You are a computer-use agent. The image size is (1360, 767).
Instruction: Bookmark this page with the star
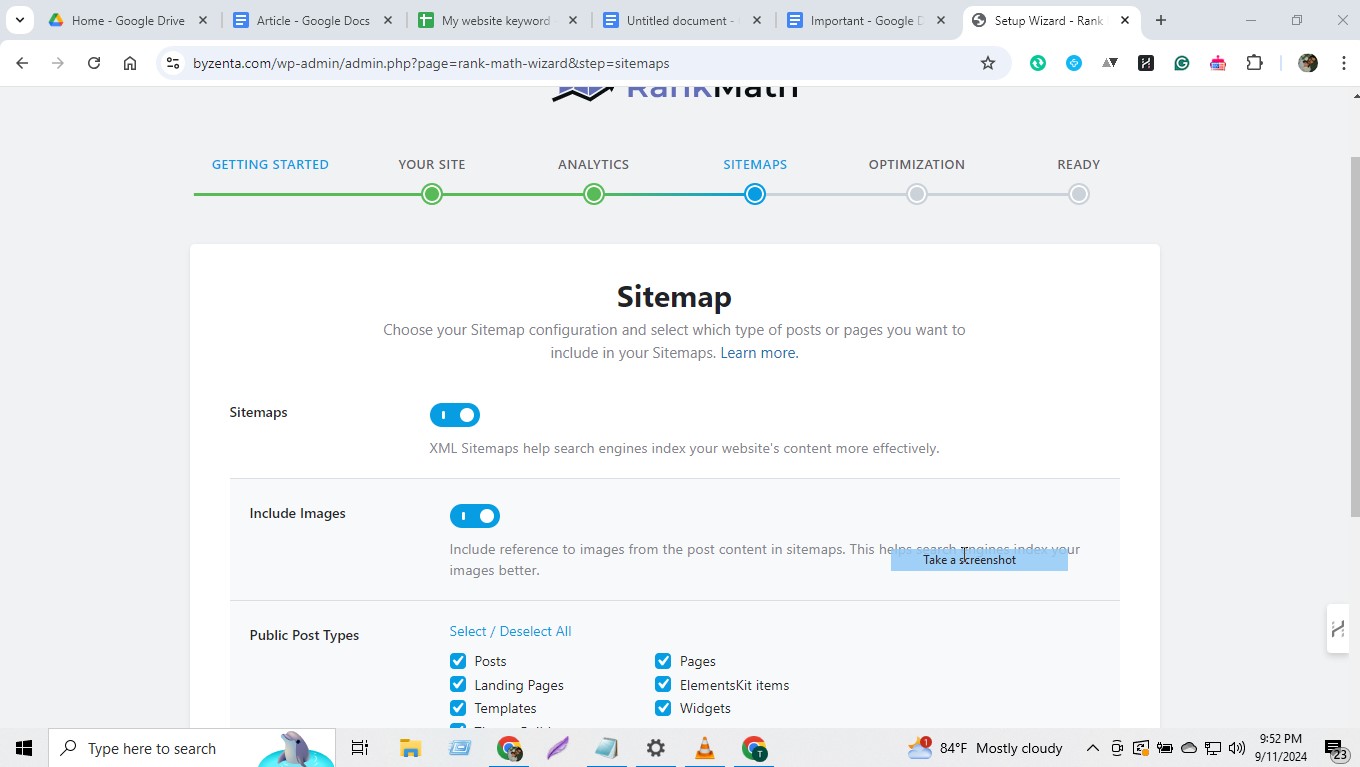coord(988,63)
